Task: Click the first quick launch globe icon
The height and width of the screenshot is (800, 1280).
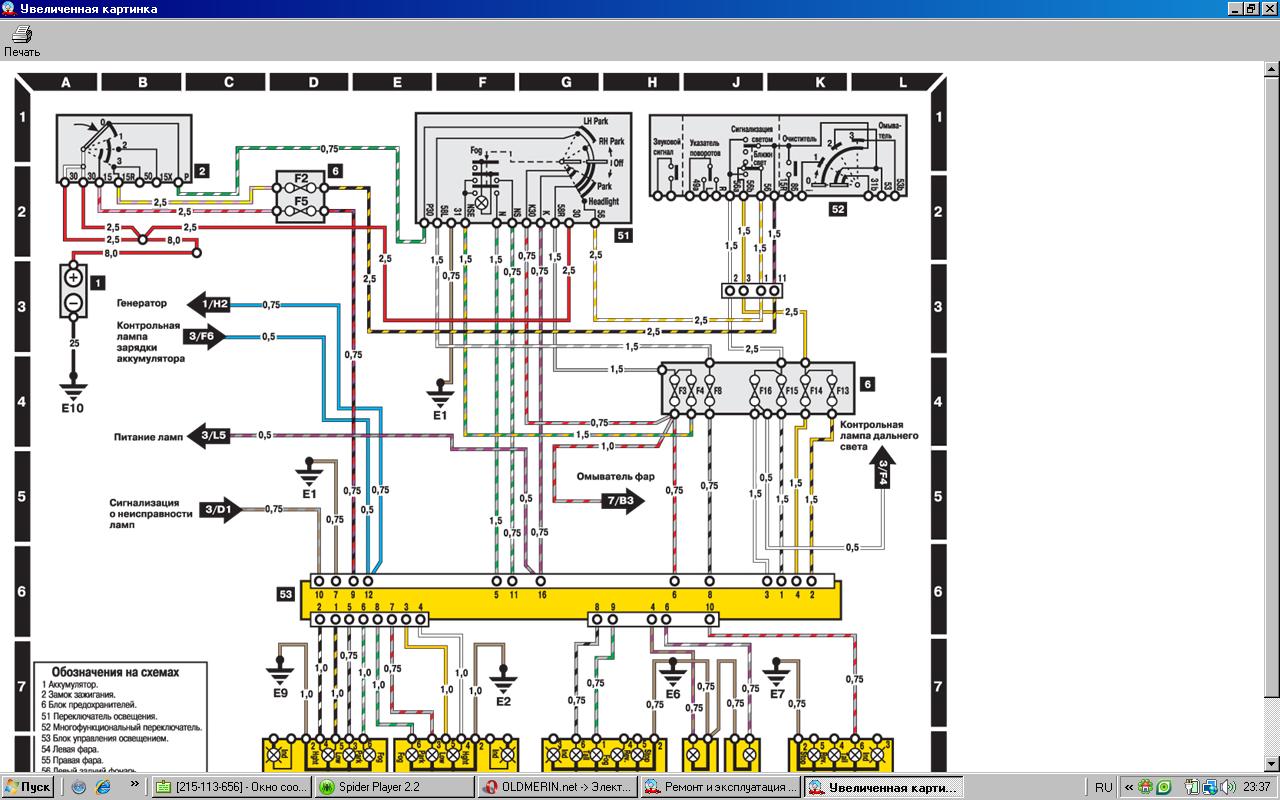Action: coord(79,787)
